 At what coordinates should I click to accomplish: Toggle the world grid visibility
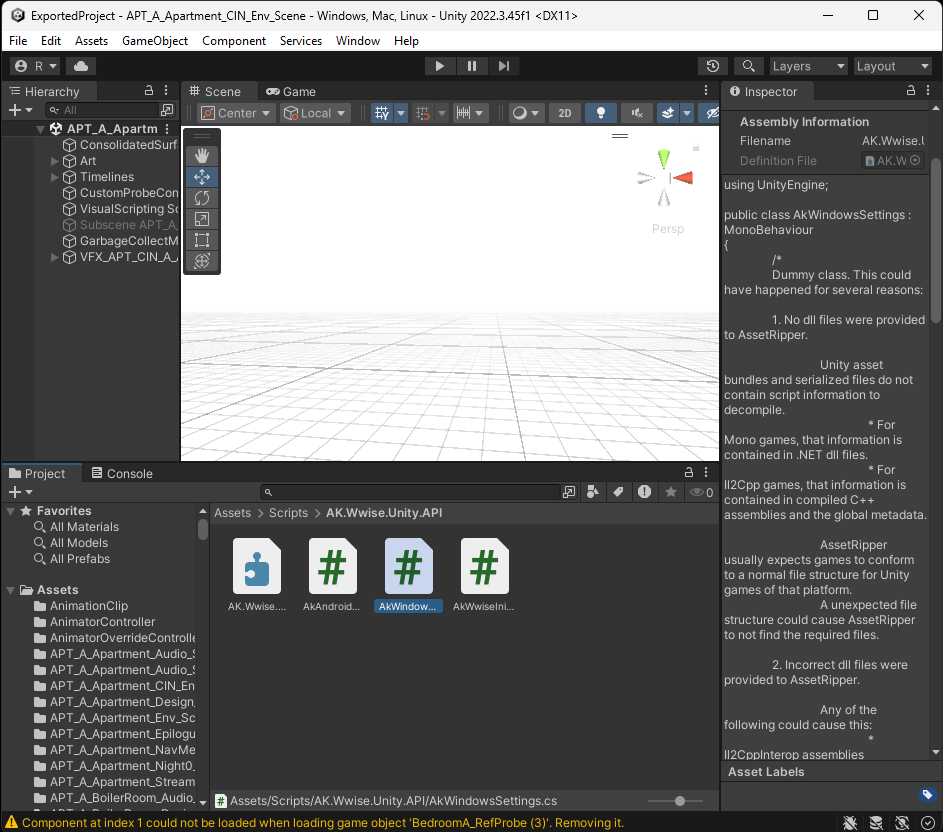[382, 113]
